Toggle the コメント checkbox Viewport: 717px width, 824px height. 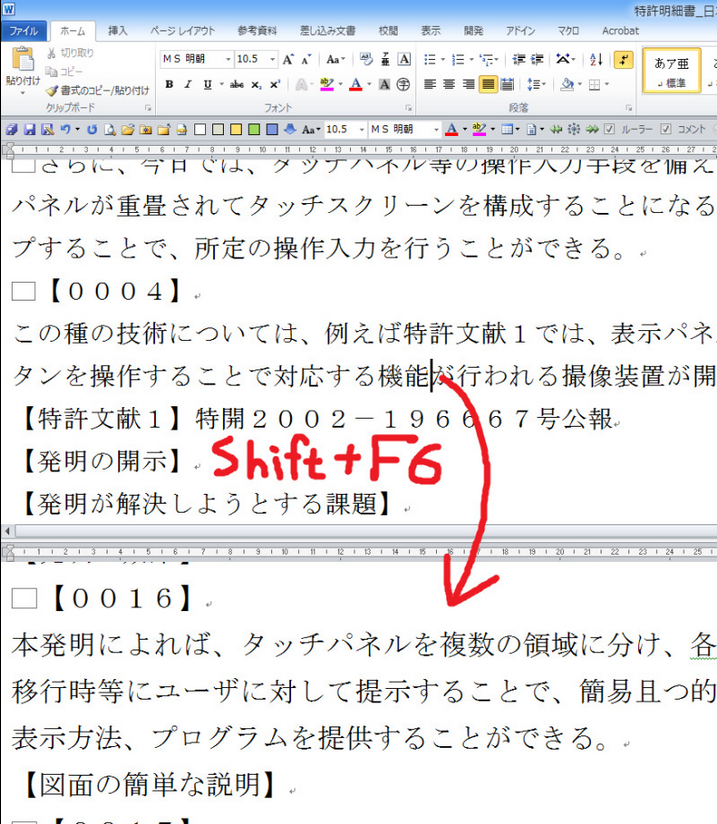coord(668,129)
